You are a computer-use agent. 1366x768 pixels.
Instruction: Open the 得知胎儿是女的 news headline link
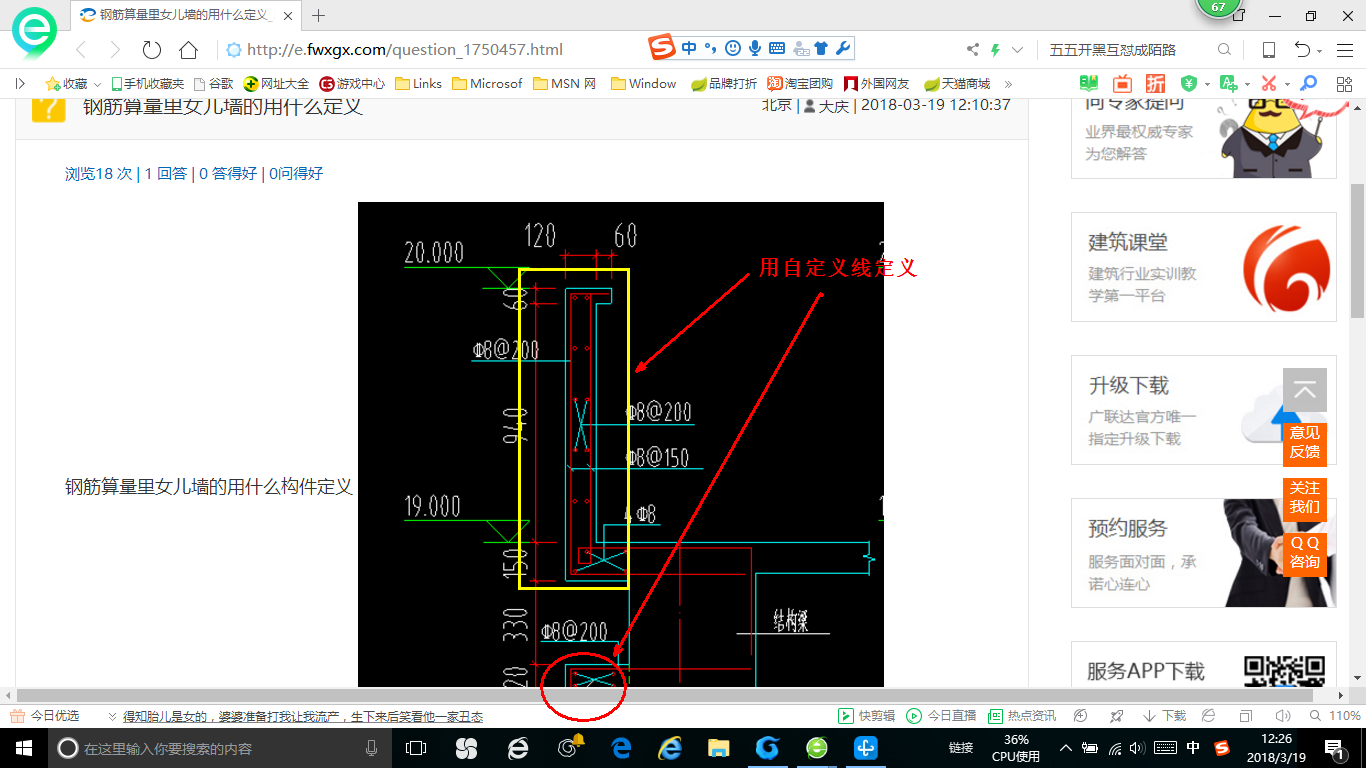pyautogui.click(x=303, y=716)
